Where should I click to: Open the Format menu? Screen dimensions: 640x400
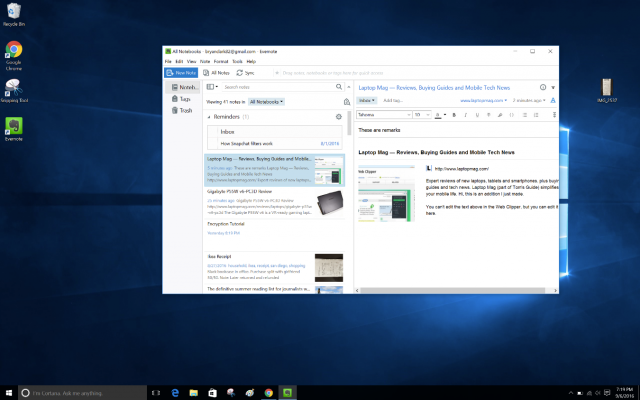point(221,61)
